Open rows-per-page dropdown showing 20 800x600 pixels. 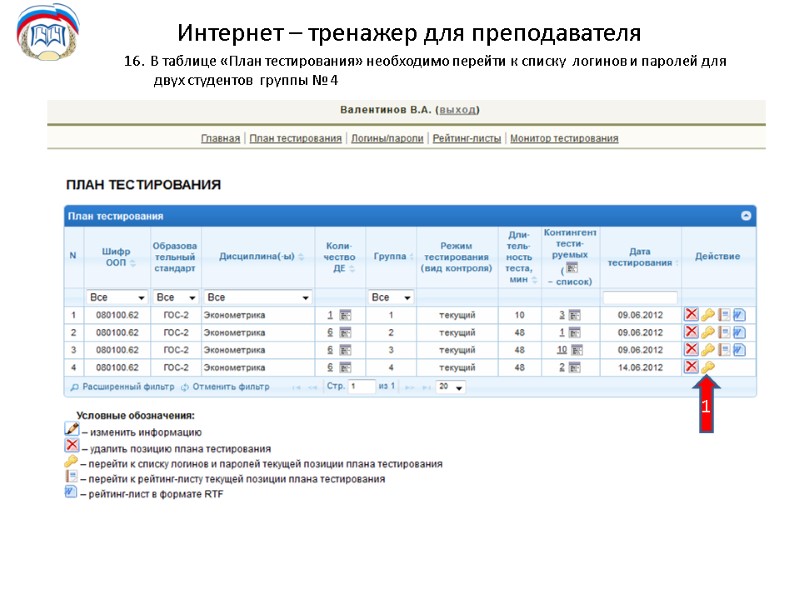tap(451, 387)
